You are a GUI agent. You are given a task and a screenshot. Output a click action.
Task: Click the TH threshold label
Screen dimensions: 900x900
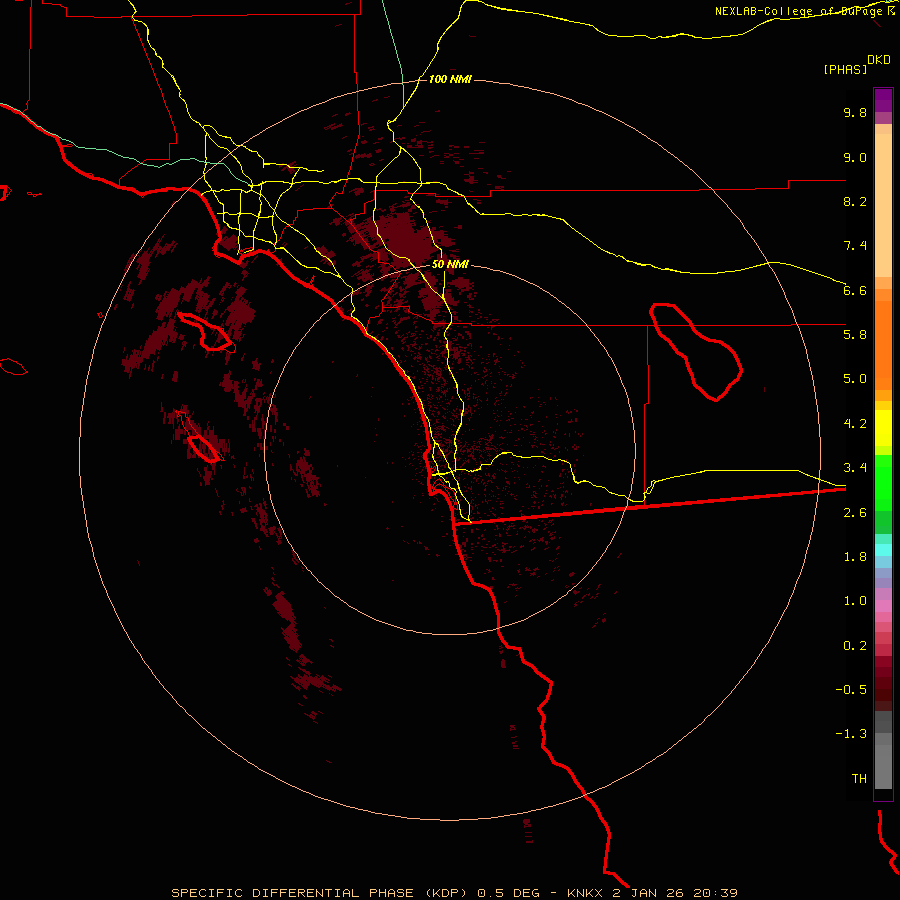[859, 779]
